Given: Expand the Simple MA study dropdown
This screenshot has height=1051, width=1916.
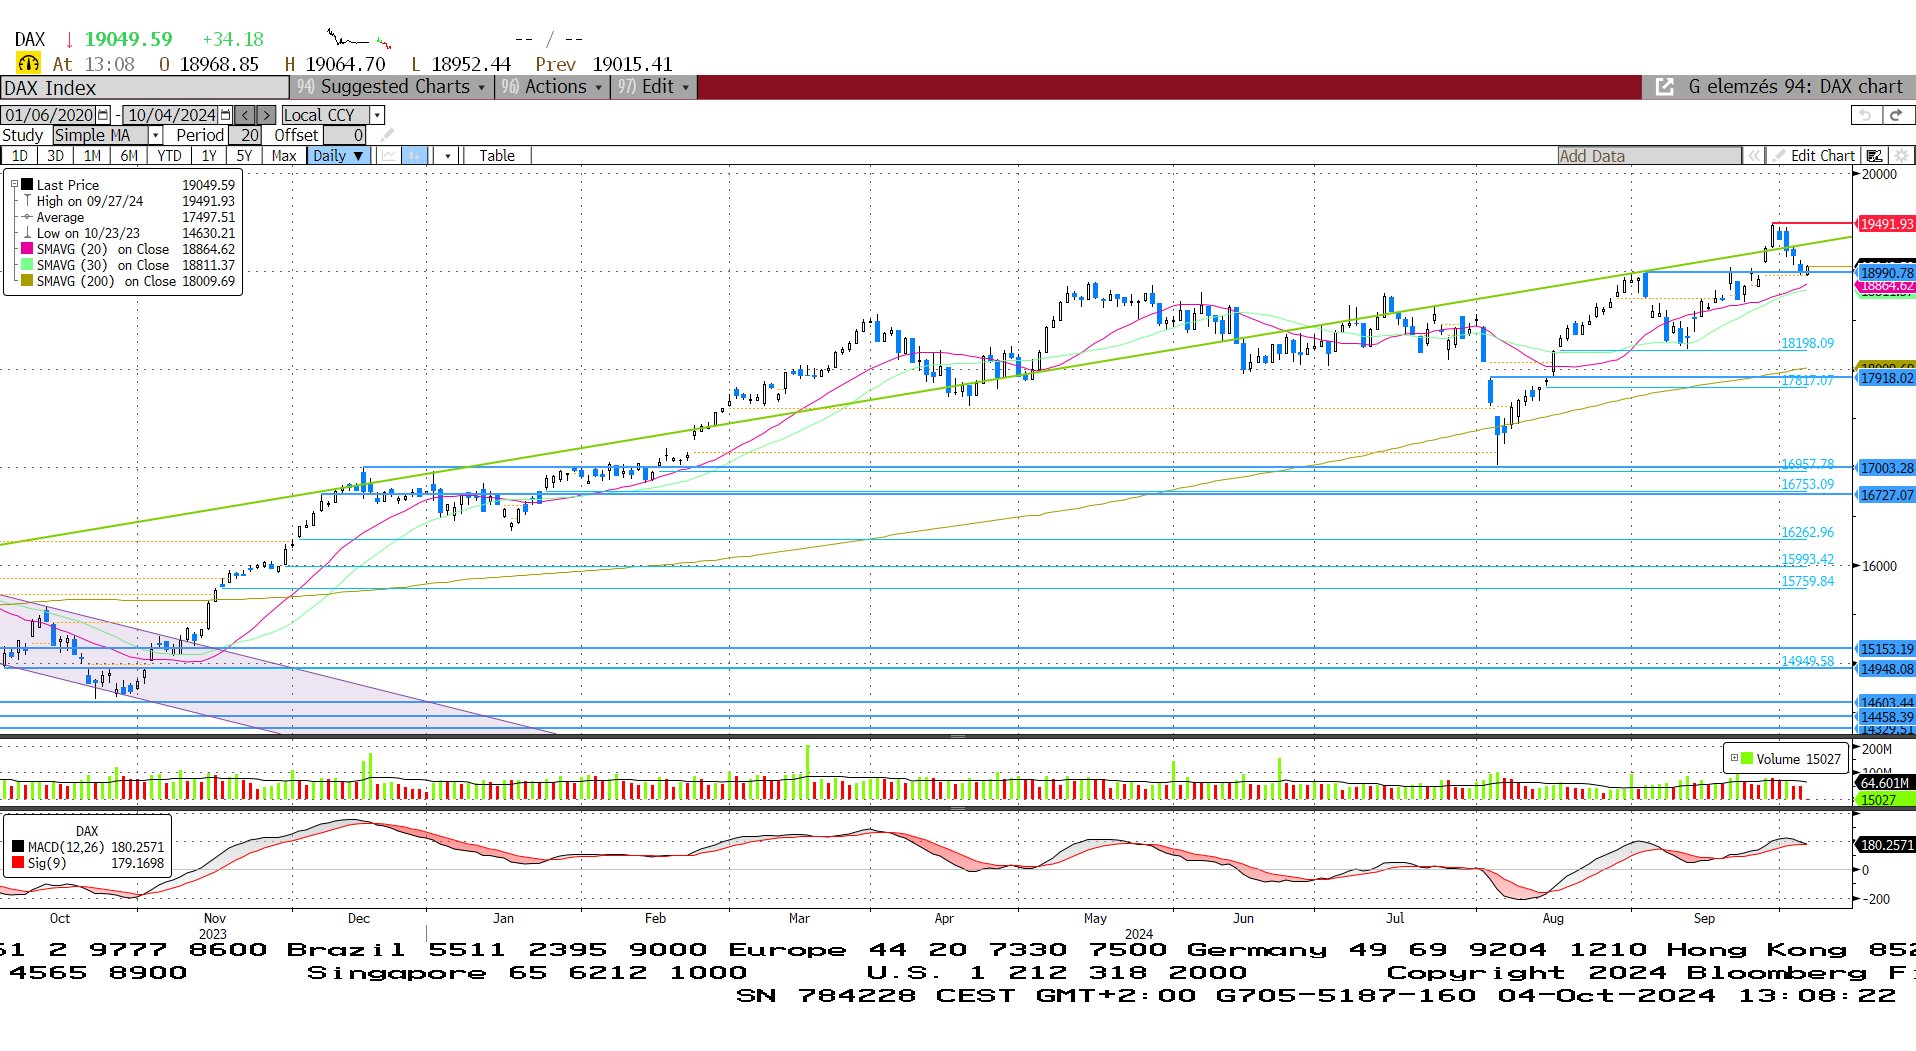Looking at the screenshot, I should tap(155, 135).
